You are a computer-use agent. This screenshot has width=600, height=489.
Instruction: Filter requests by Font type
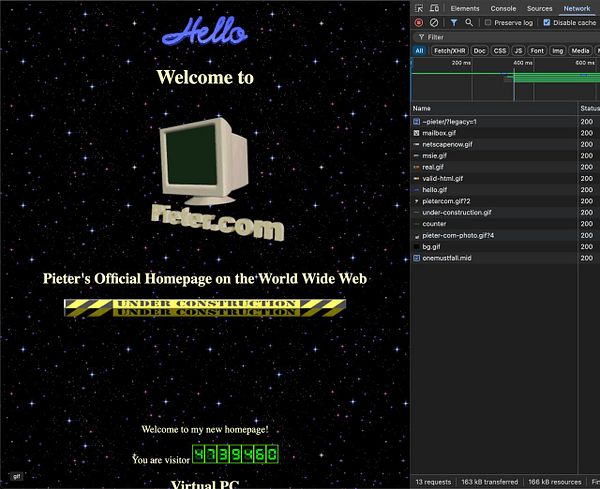(537, 51)
